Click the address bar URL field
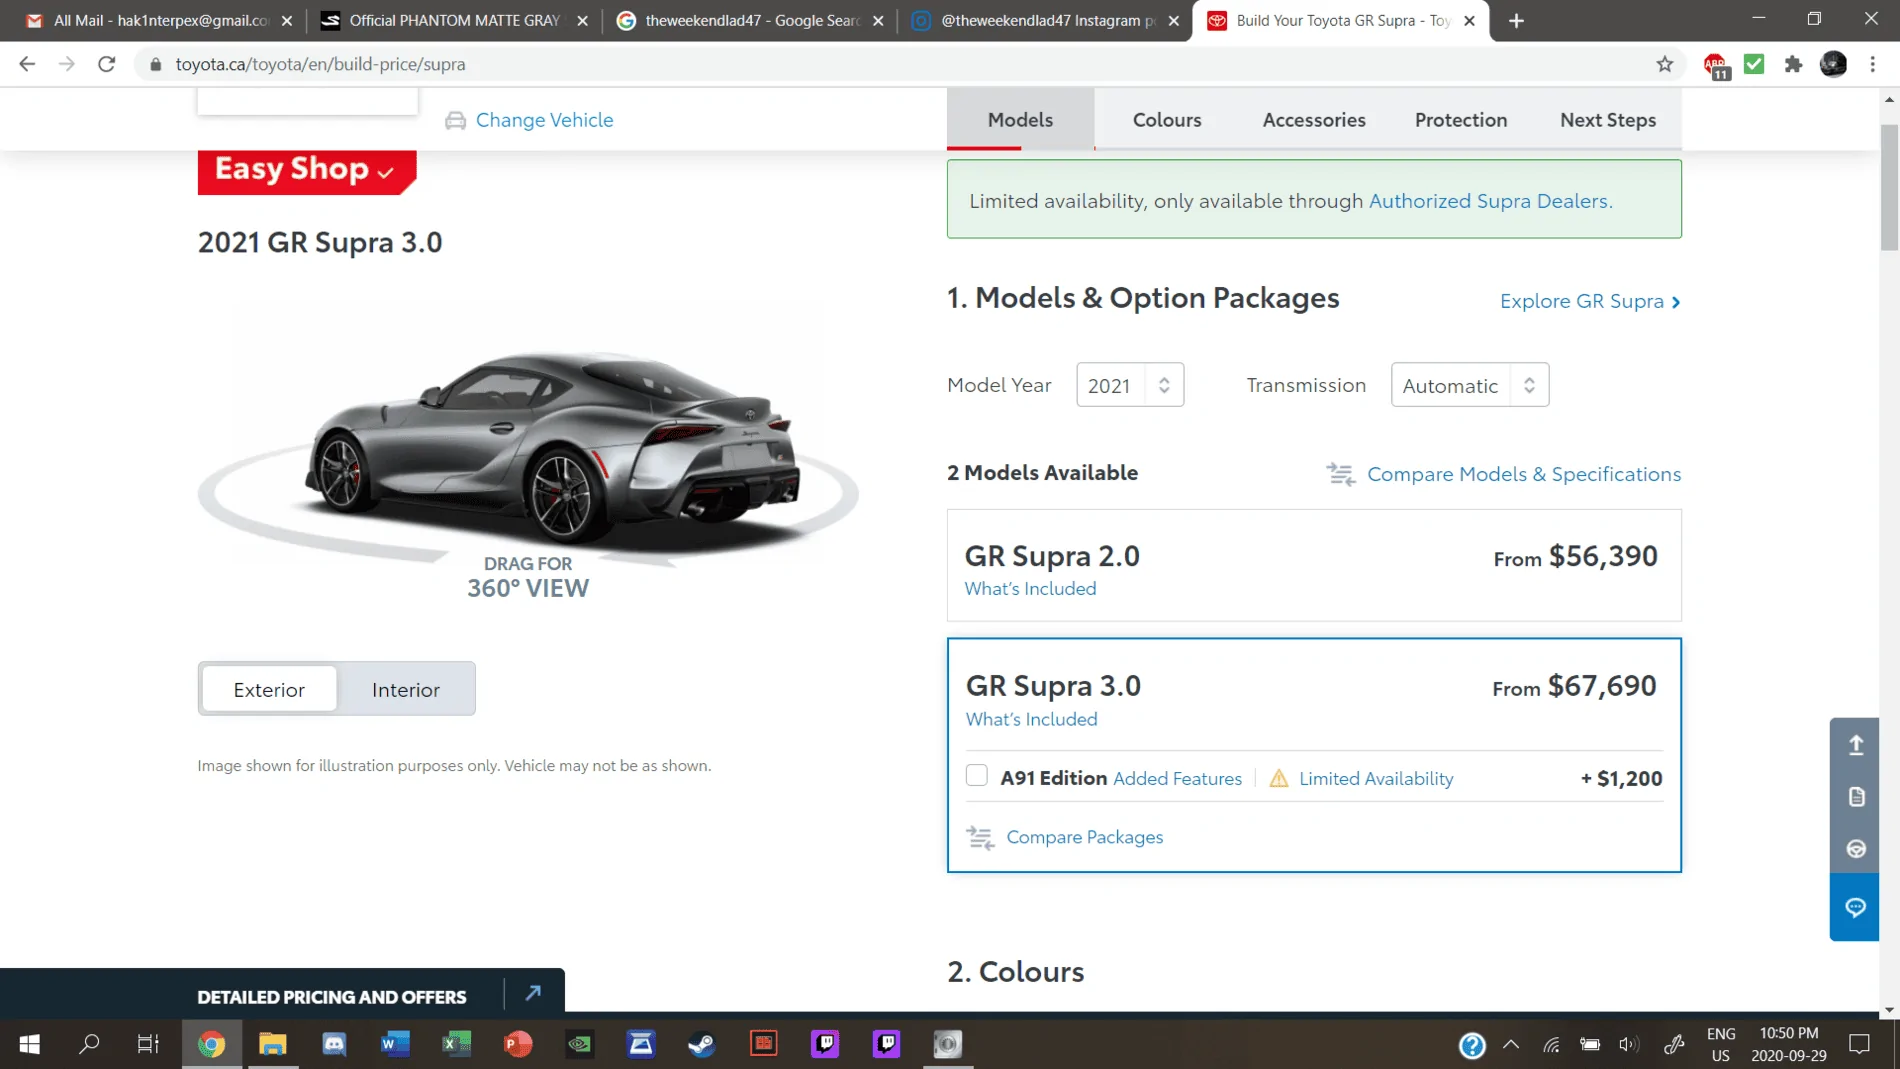 pyautogui.click(x=900, y=64)
